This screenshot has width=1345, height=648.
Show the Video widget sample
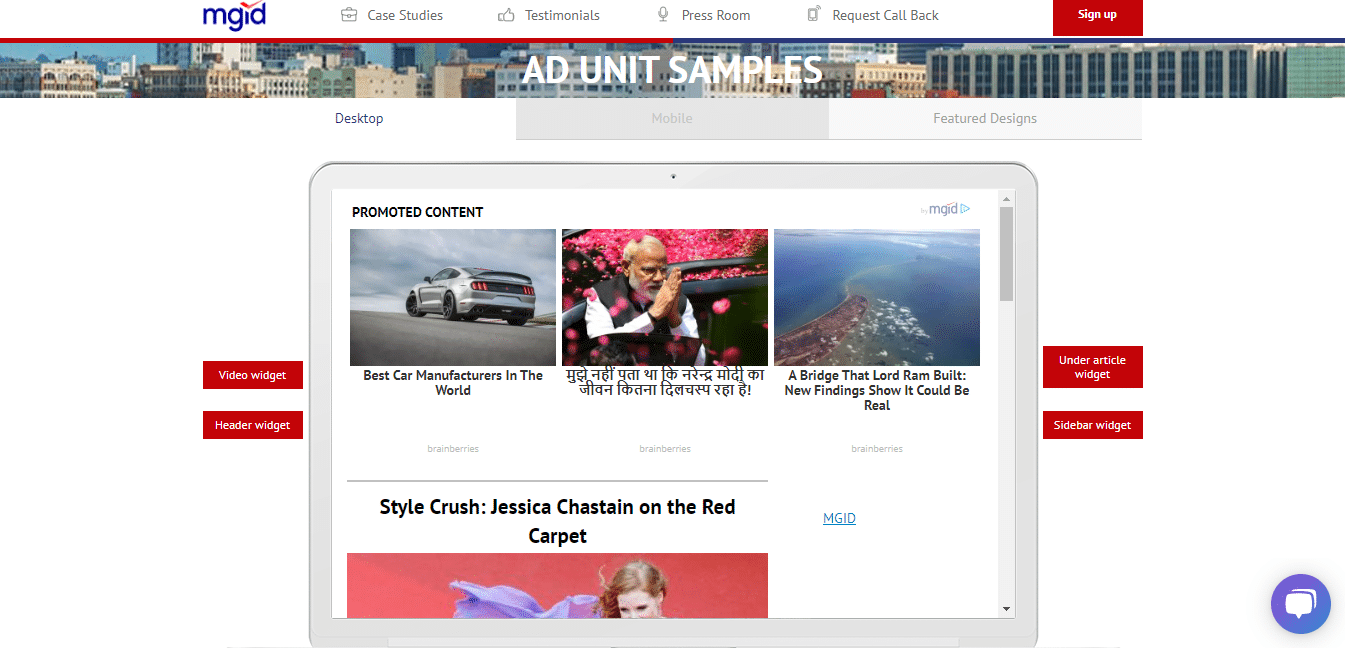(253, 375)
